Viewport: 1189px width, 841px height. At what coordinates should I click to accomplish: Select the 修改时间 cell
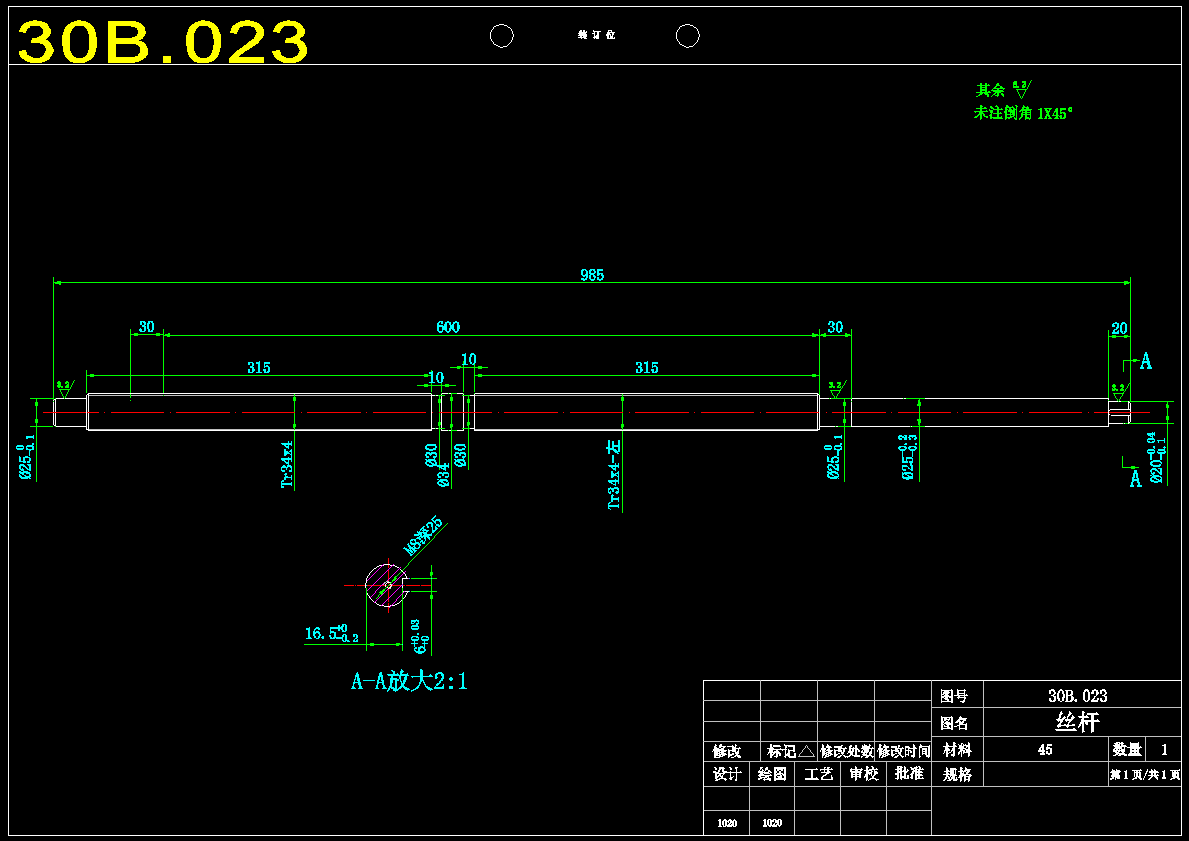903,751
